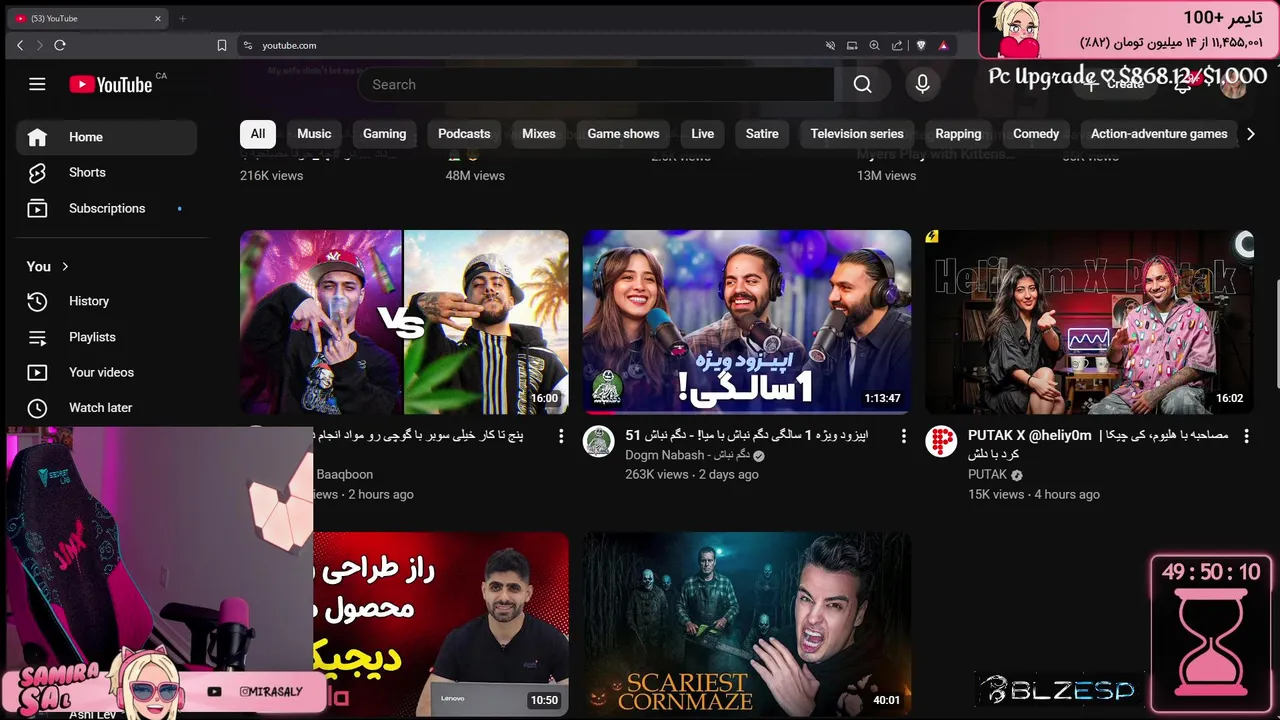Bookmark this page with bookmark icon

coord(222,45)
